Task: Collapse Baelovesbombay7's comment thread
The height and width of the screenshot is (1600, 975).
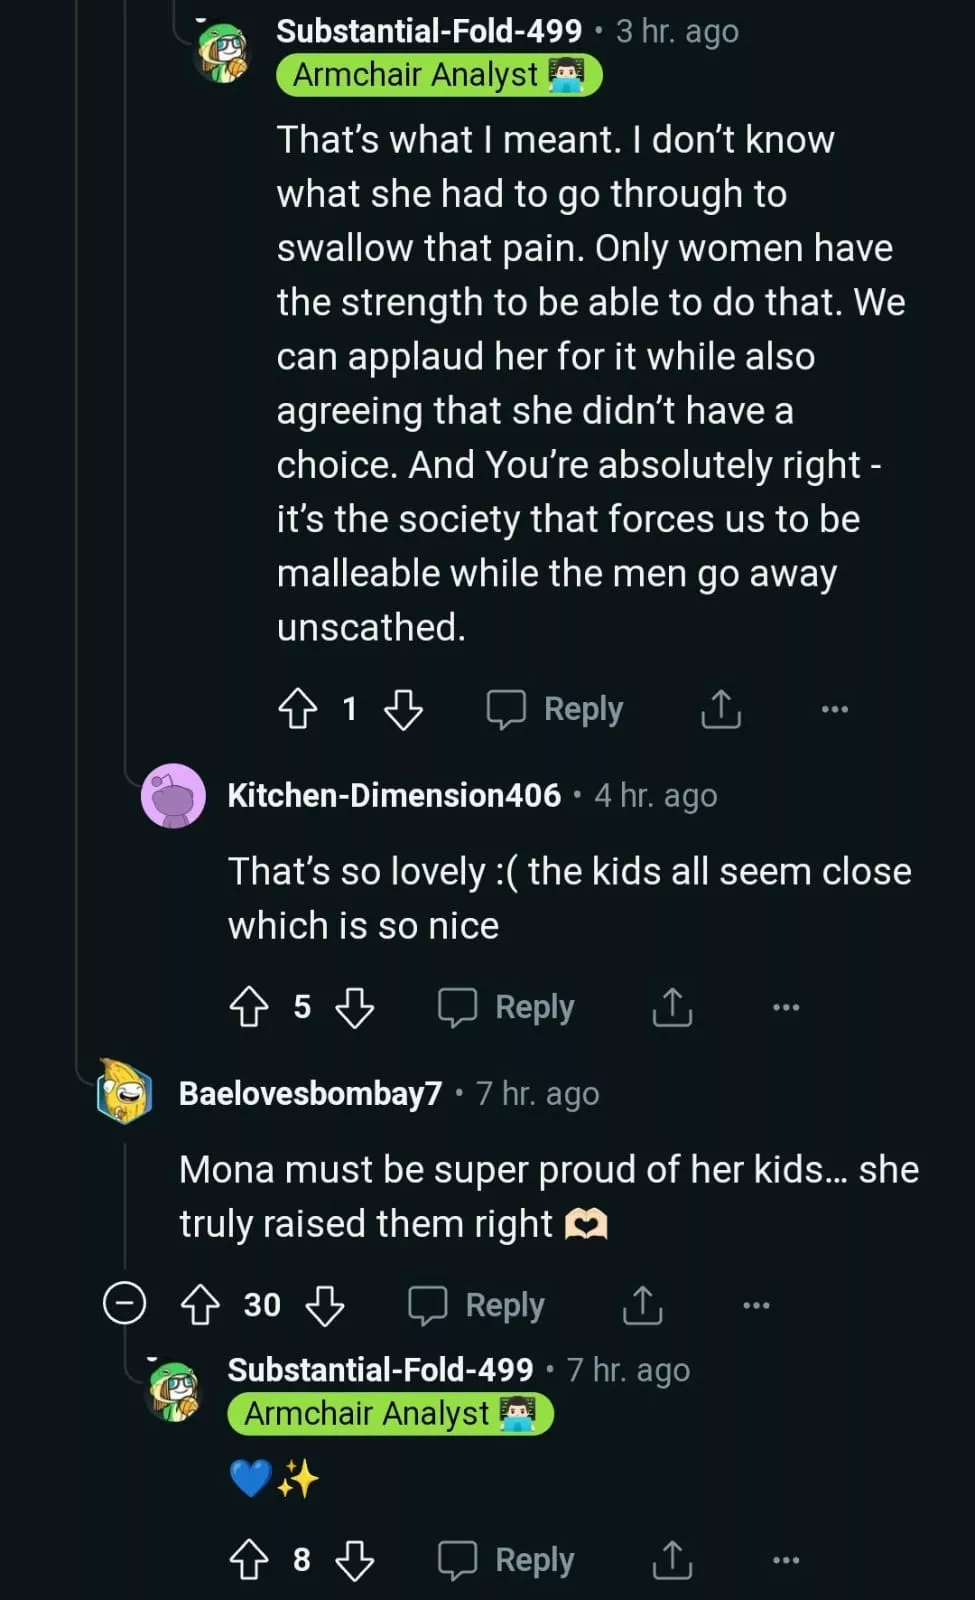Action: click(x=125, y=1304)
